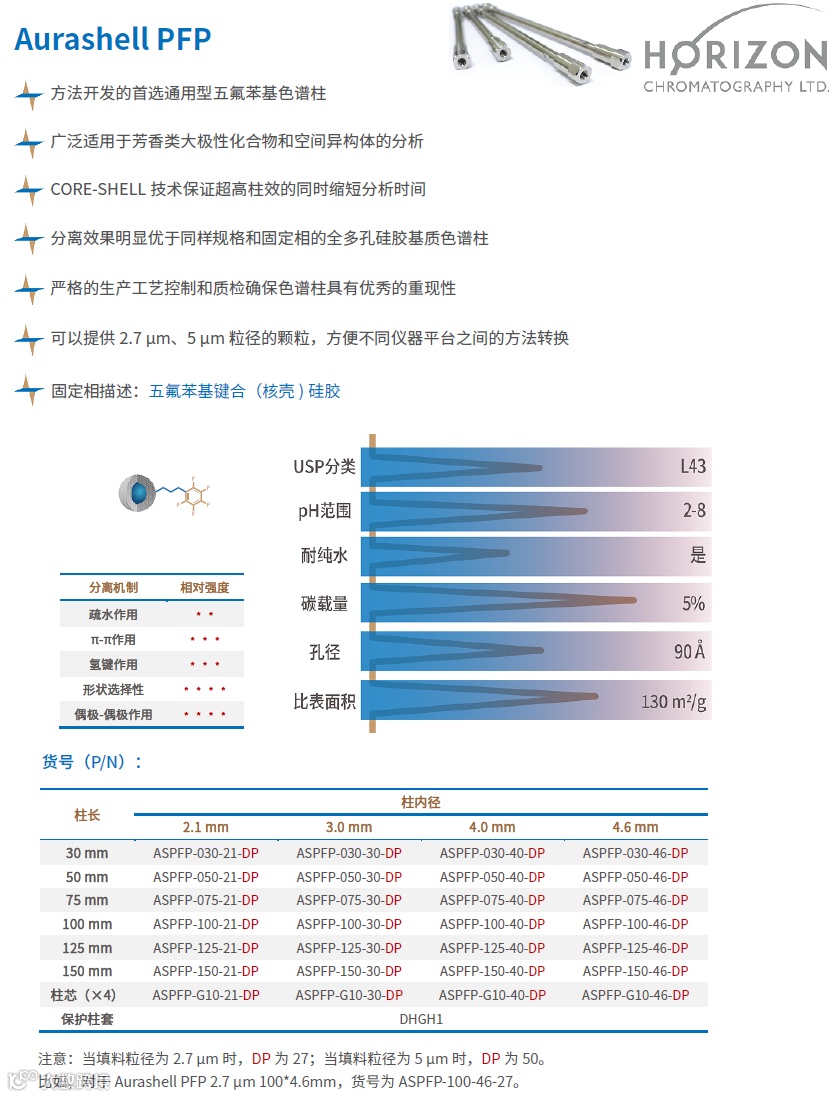
Task: Click the 耐纯水 value 是
Action: point(698,555)
